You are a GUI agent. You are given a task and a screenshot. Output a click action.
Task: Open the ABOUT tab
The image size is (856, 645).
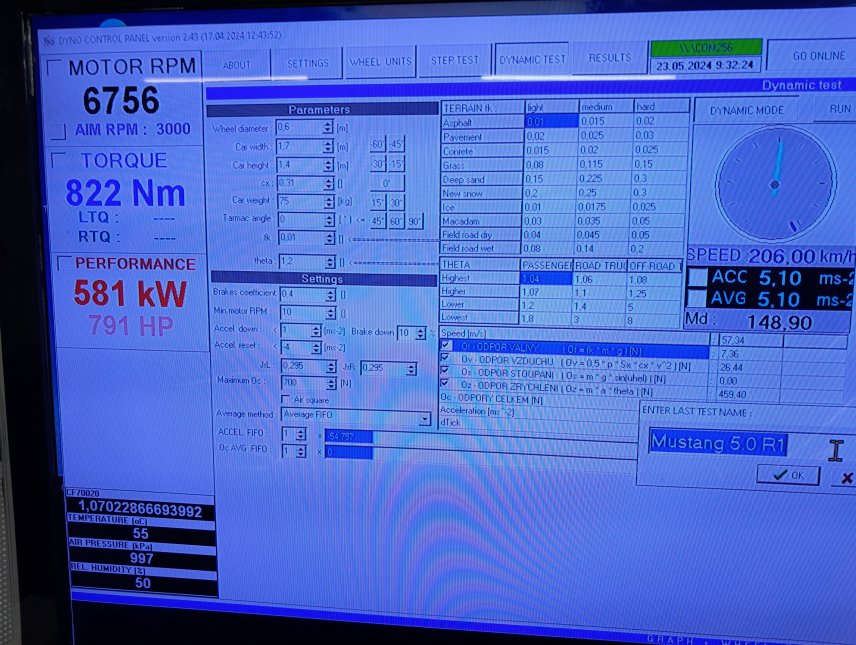(237, 64)
